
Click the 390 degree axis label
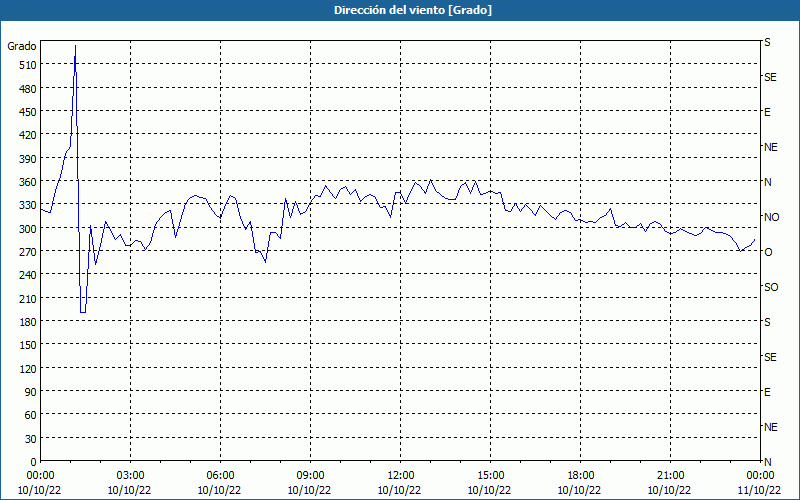click(x=28, y=159)
